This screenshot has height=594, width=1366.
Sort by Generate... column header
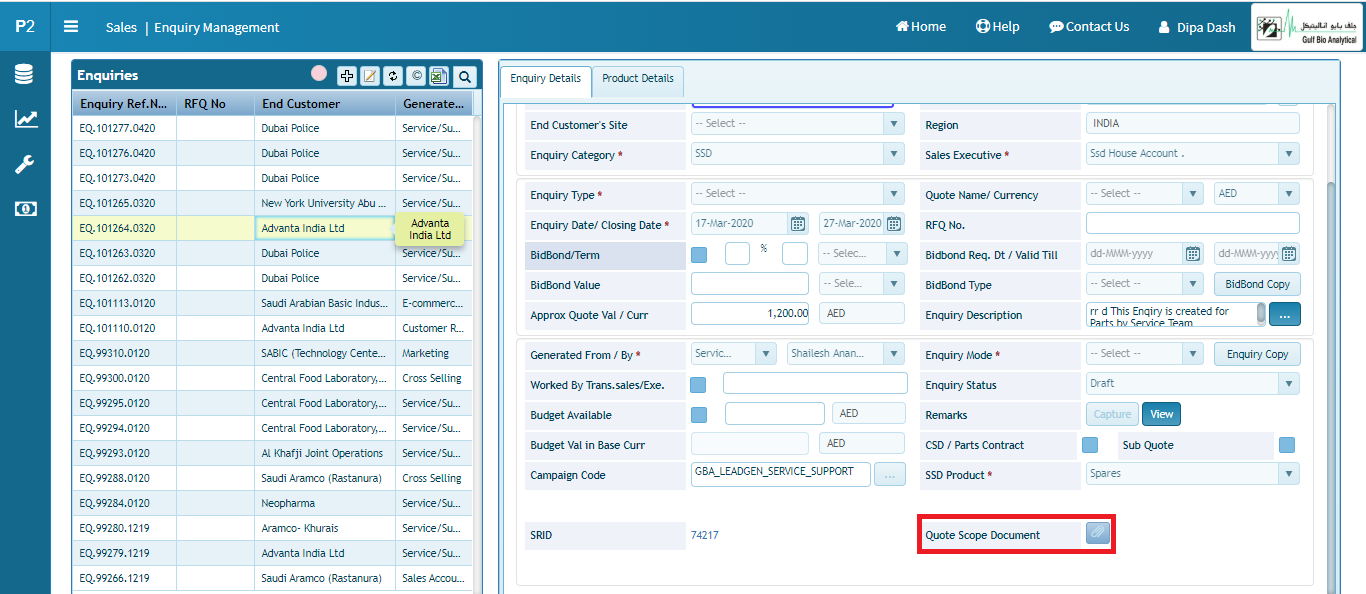click(433, 104)
